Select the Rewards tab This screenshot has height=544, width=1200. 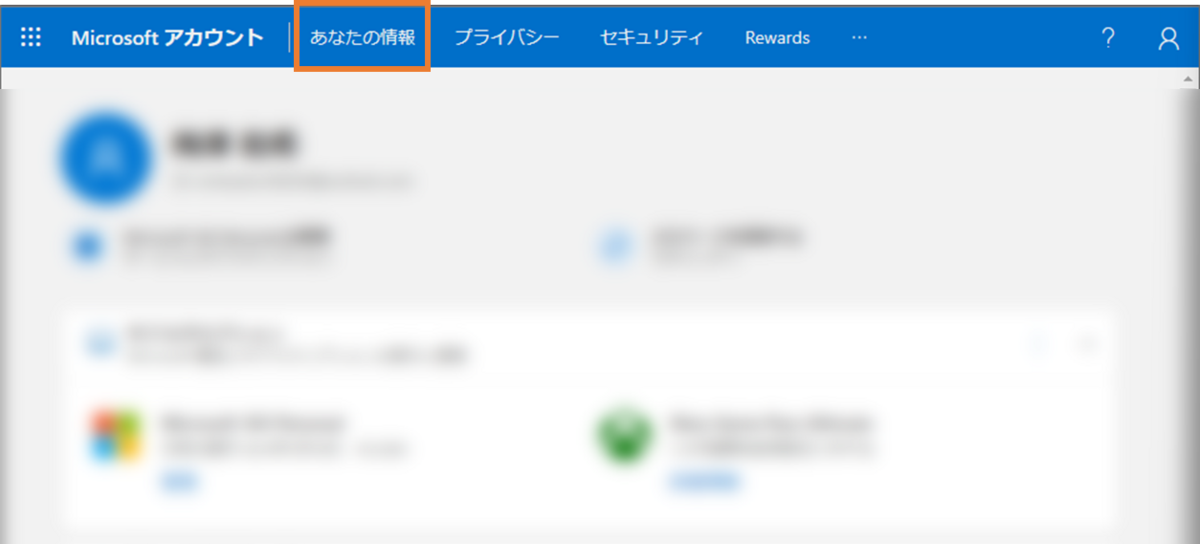click(777, 38)
